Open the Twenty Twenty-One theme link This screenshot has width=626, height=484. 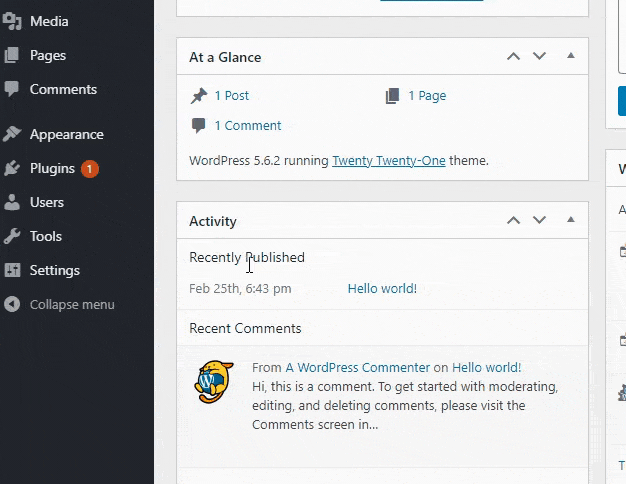[x=389, y=161]
